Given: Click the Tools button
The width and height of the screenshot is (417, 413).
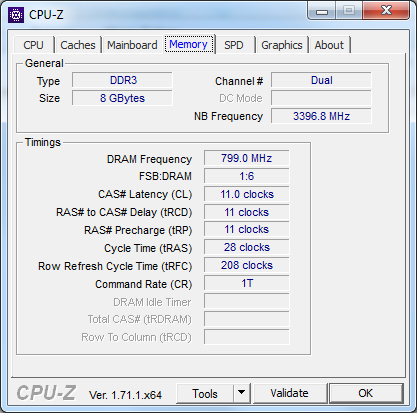Looking at the screenshot, I should pyautogui.click(x=205, y=394).
